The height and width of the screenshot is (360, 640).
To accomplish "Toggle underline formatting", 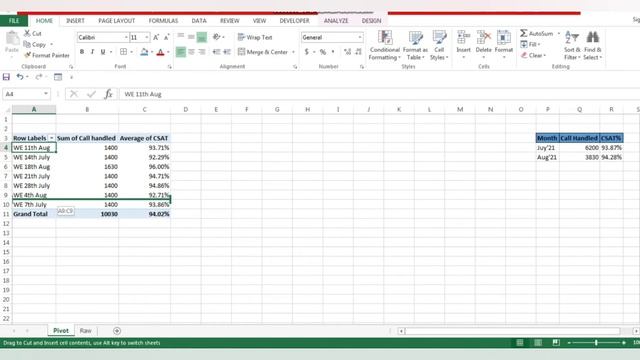I will (103, 52).
